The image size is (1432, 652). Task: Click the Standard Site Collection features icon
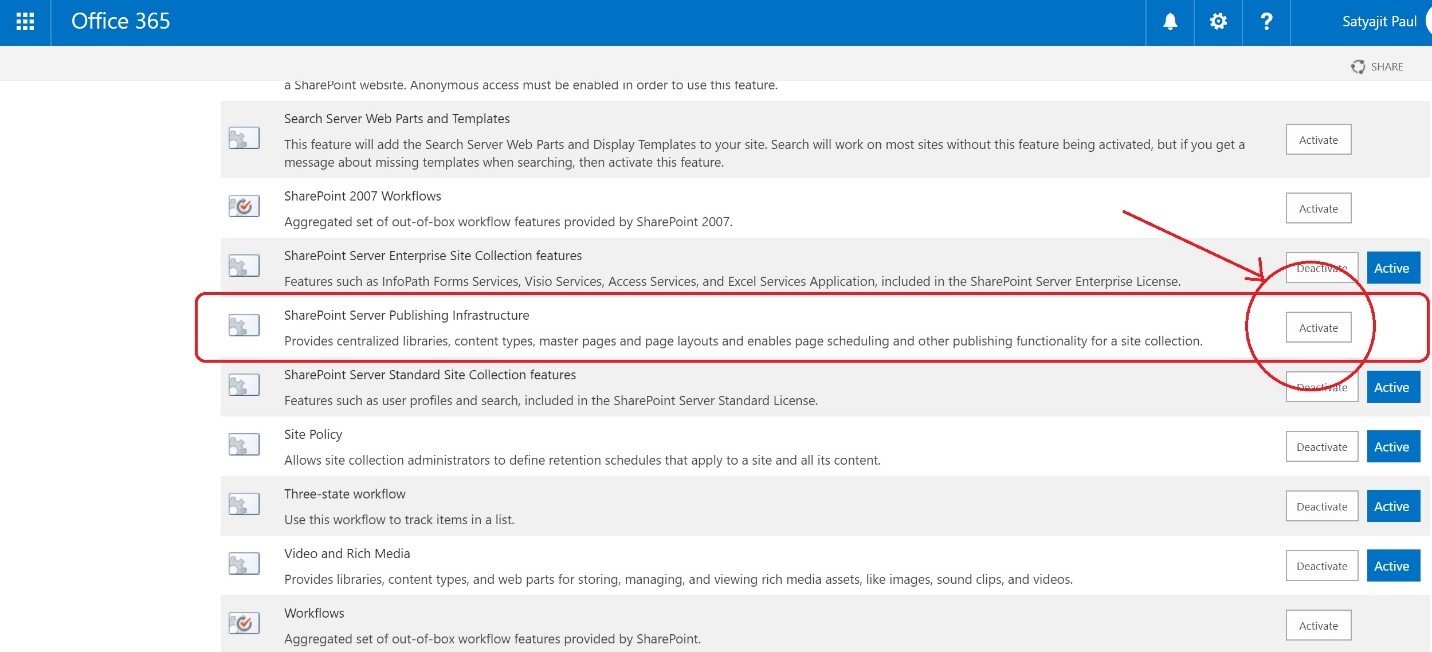244,386
